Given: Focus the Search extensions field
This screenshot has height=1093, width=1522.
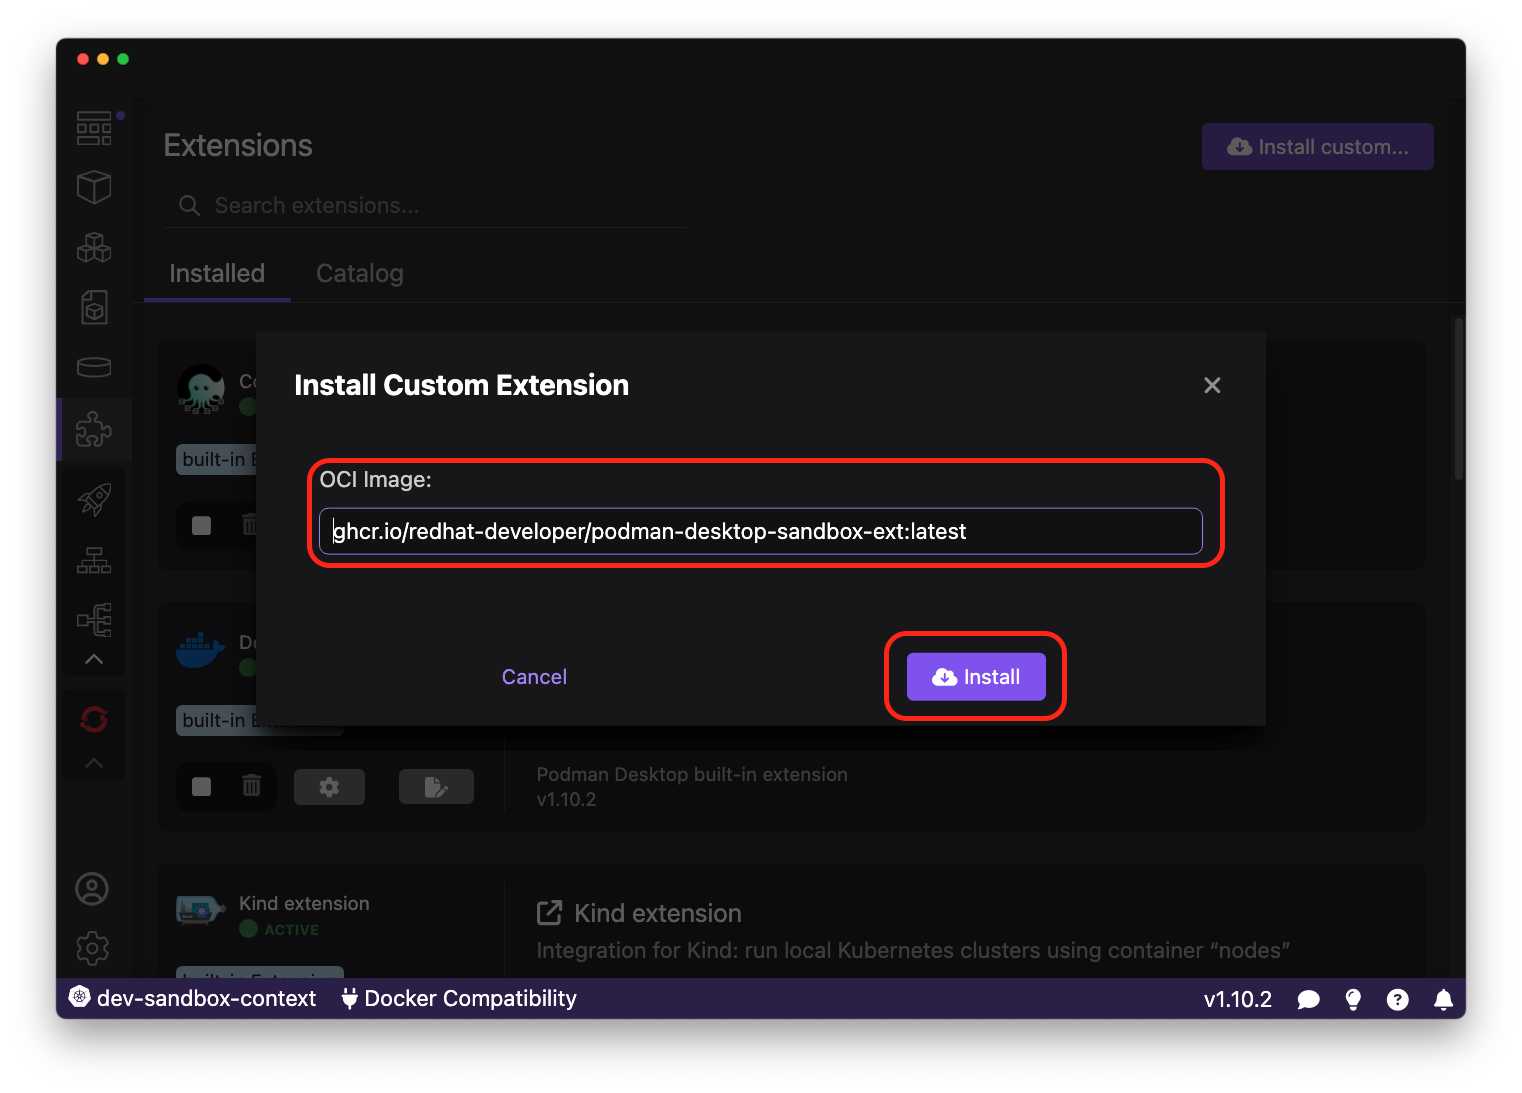Looking at the screenshot, I should click(x=425, y=205).
